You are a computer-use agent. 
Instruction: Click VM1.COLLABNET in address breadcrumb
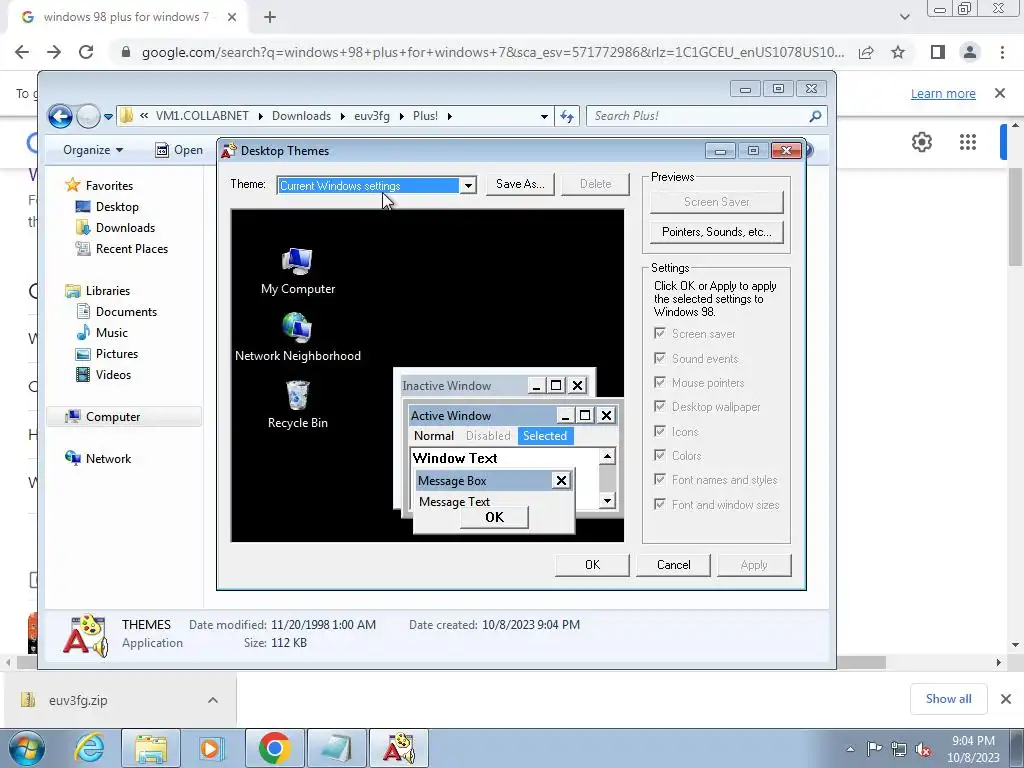(x=202, y=116)
